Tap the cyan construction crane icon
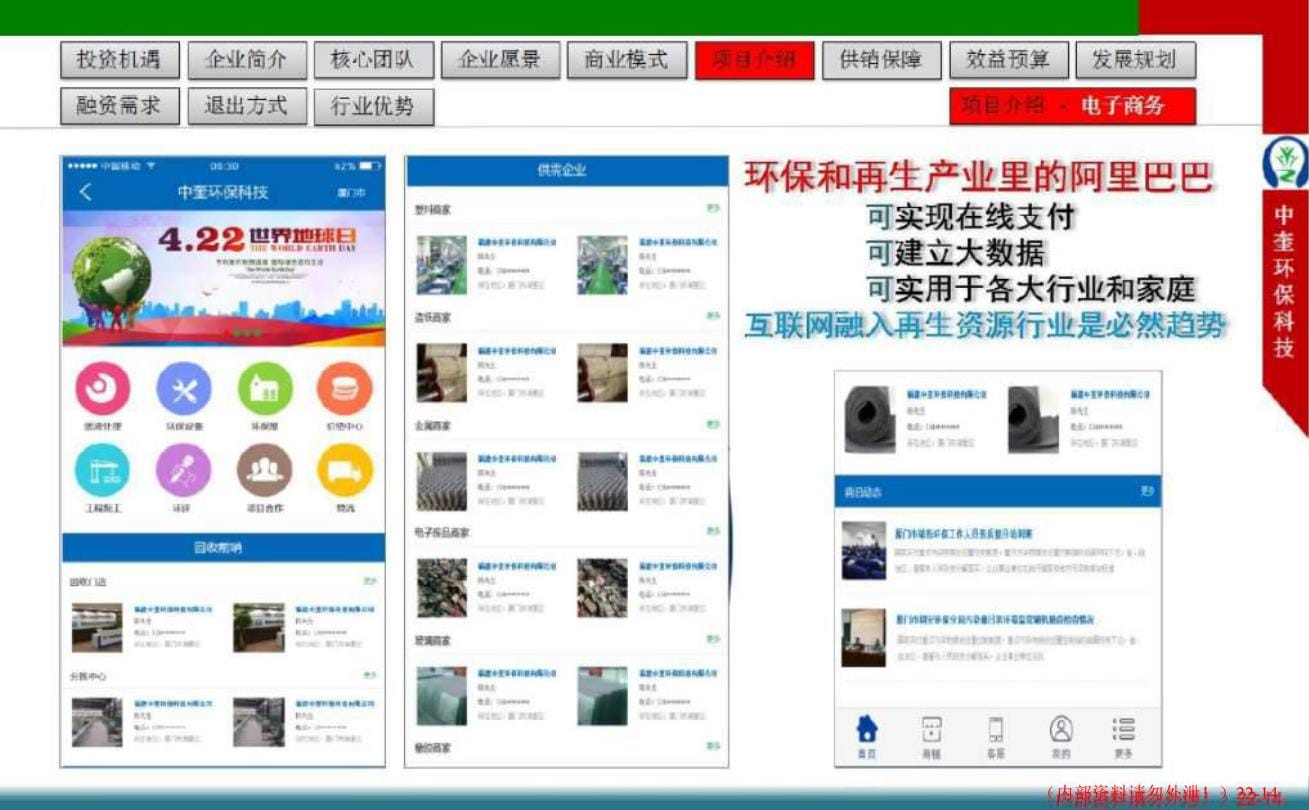The image size is (1309, 810). pyautogui.click(x=102, y=470)
